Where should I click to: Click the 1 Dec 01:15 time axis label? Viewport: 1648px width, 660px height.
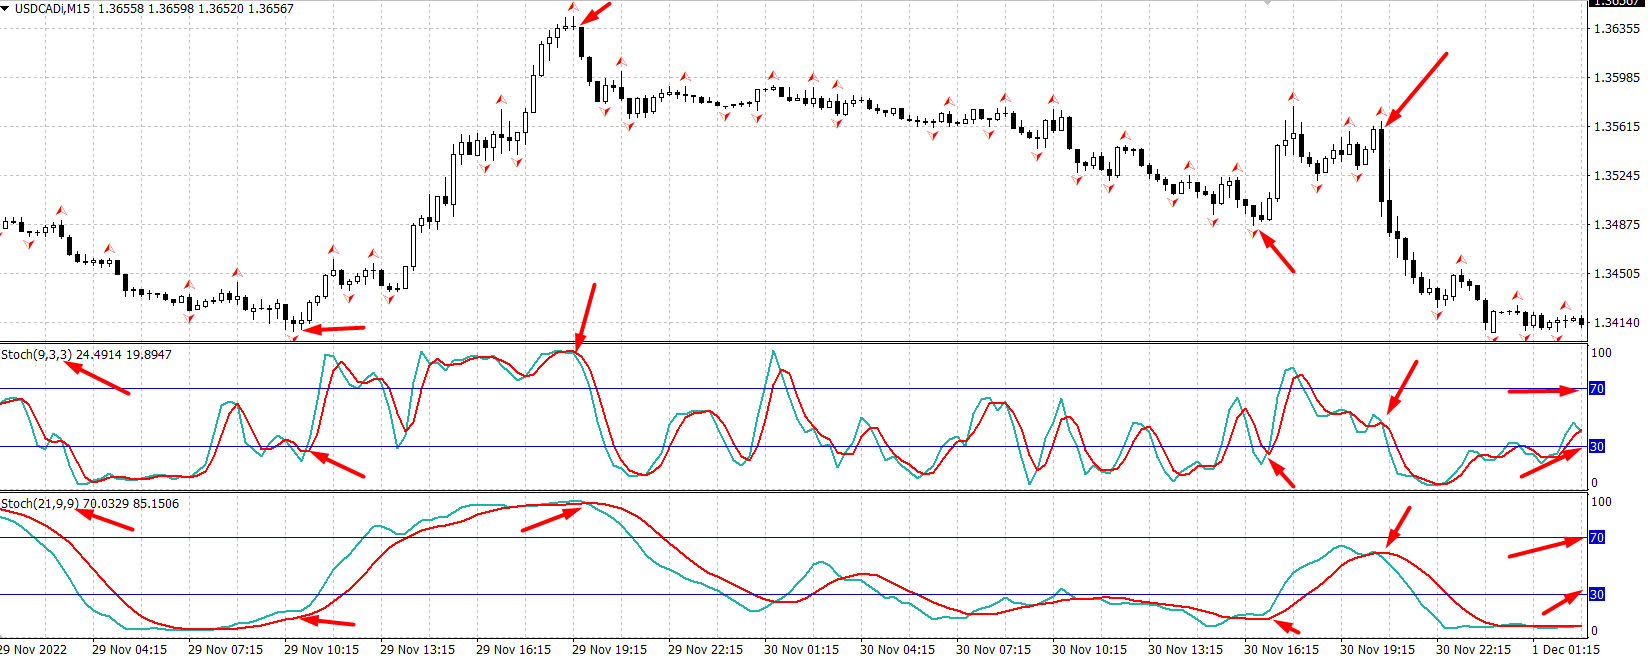(1565, 649)
